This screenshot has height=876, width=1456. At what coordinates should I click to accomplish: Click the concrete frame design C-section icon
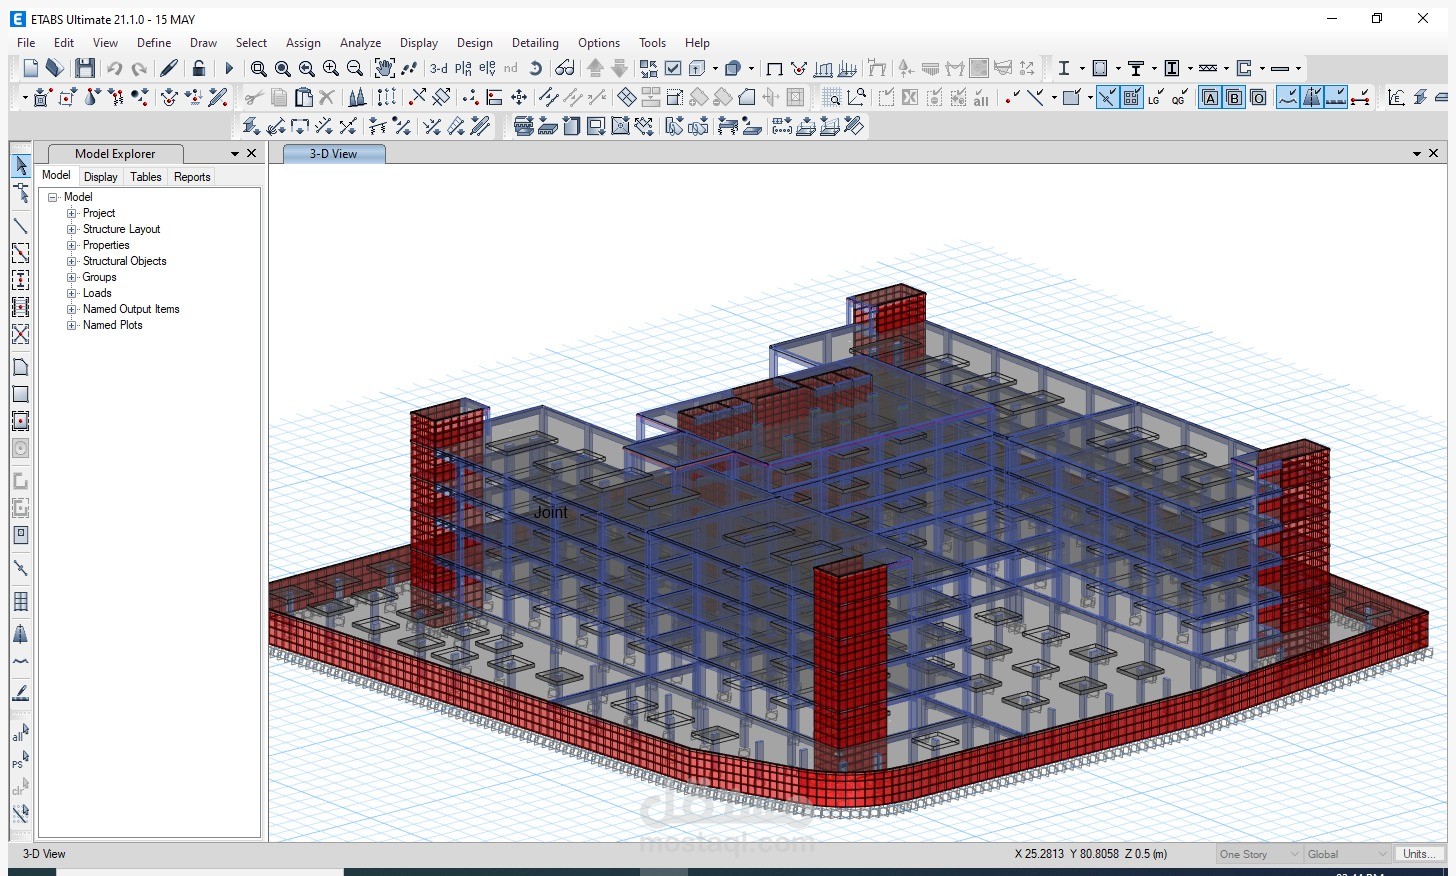point(1245,68)
